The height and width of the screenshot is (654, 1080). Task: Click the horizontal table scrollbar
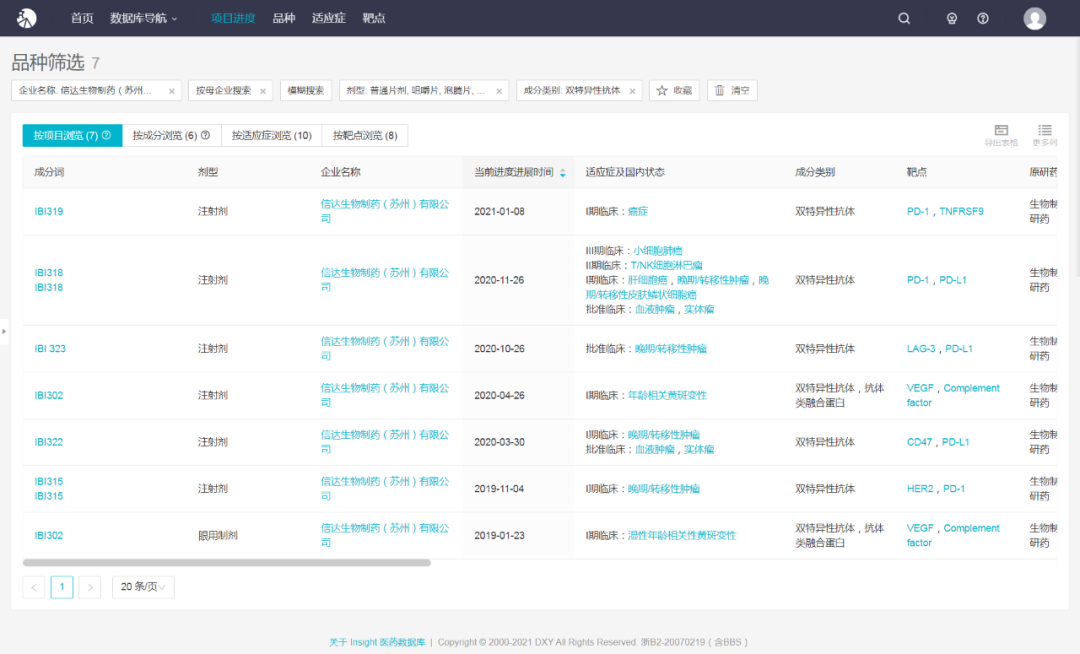[227, 563]
